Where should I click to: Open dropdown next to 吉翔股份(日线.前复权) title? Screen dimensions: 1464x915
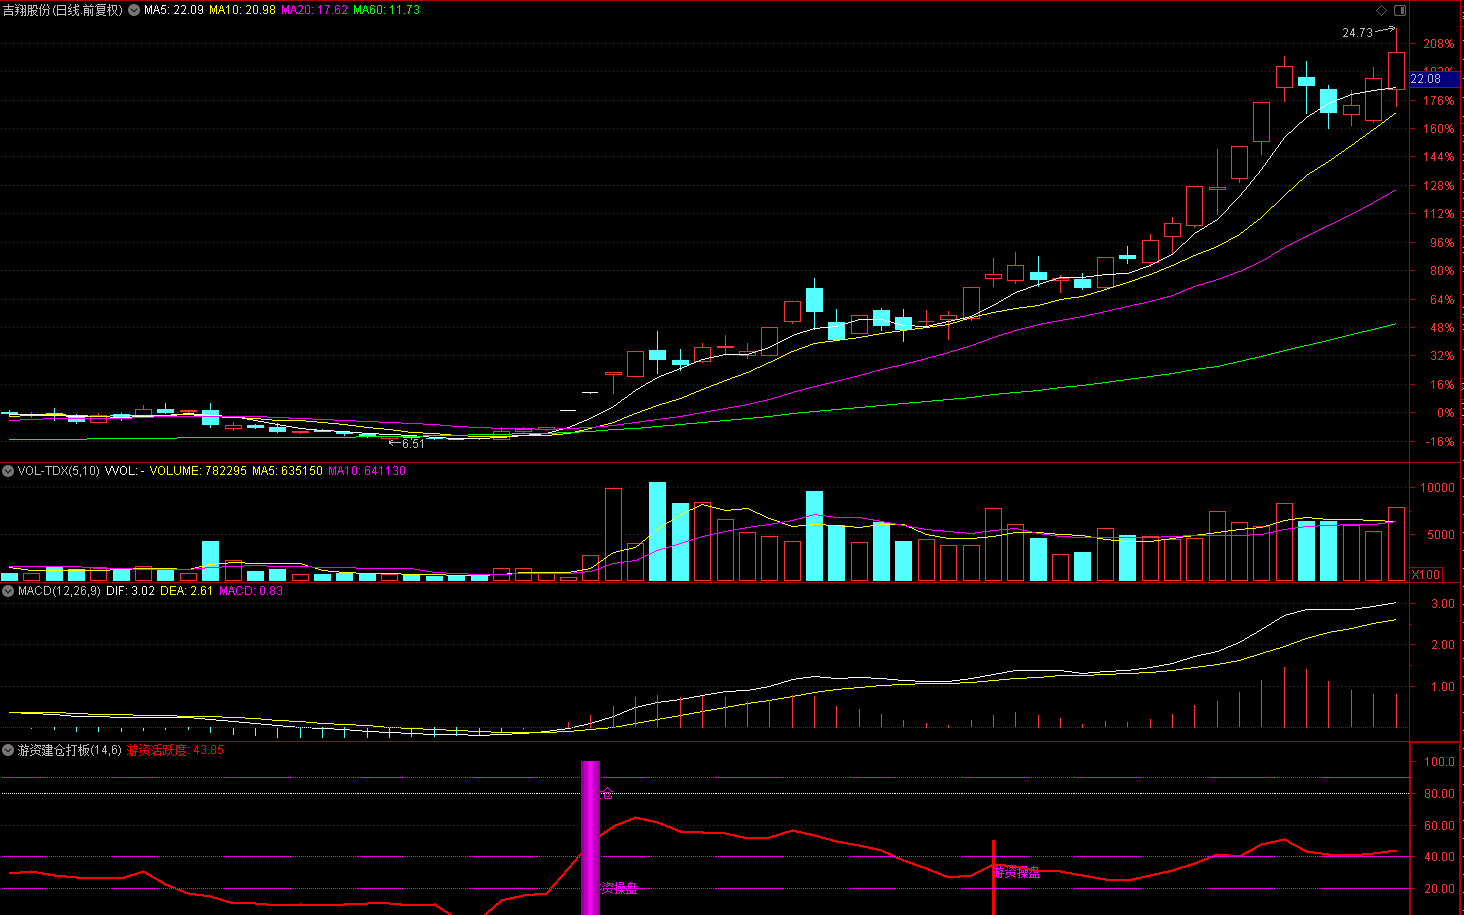[134, 10]
